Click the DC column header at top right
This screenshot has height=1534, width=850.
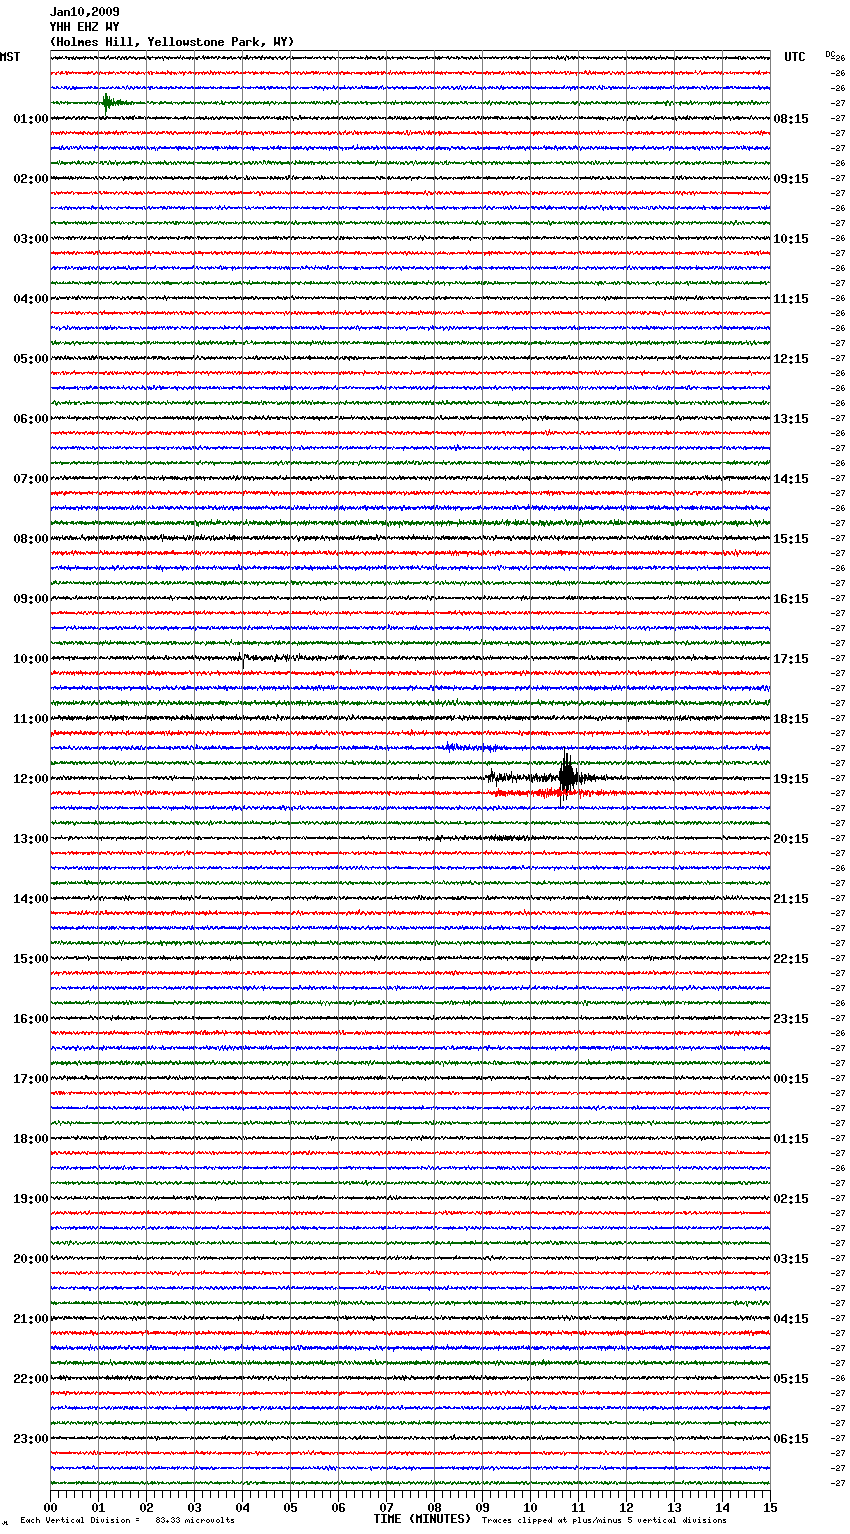(830, 54)
